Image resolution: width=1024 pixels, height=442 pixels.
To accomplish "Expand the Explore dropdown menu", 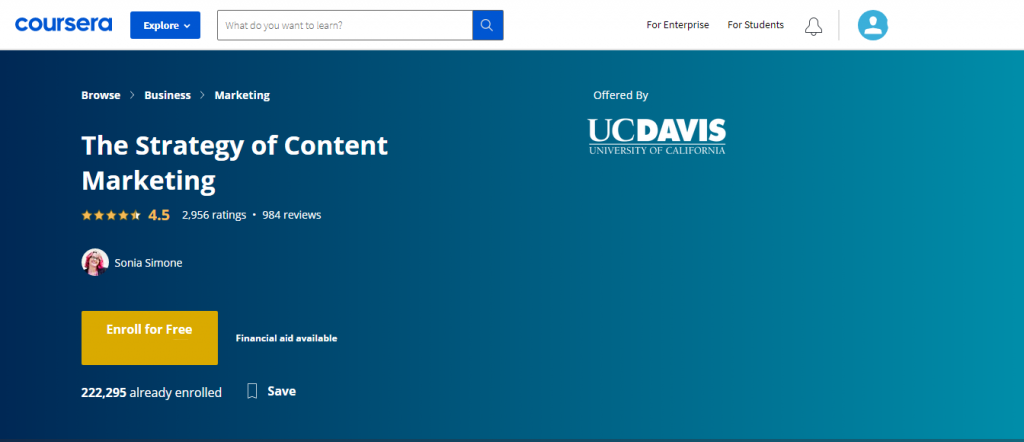I will point(165,25).
